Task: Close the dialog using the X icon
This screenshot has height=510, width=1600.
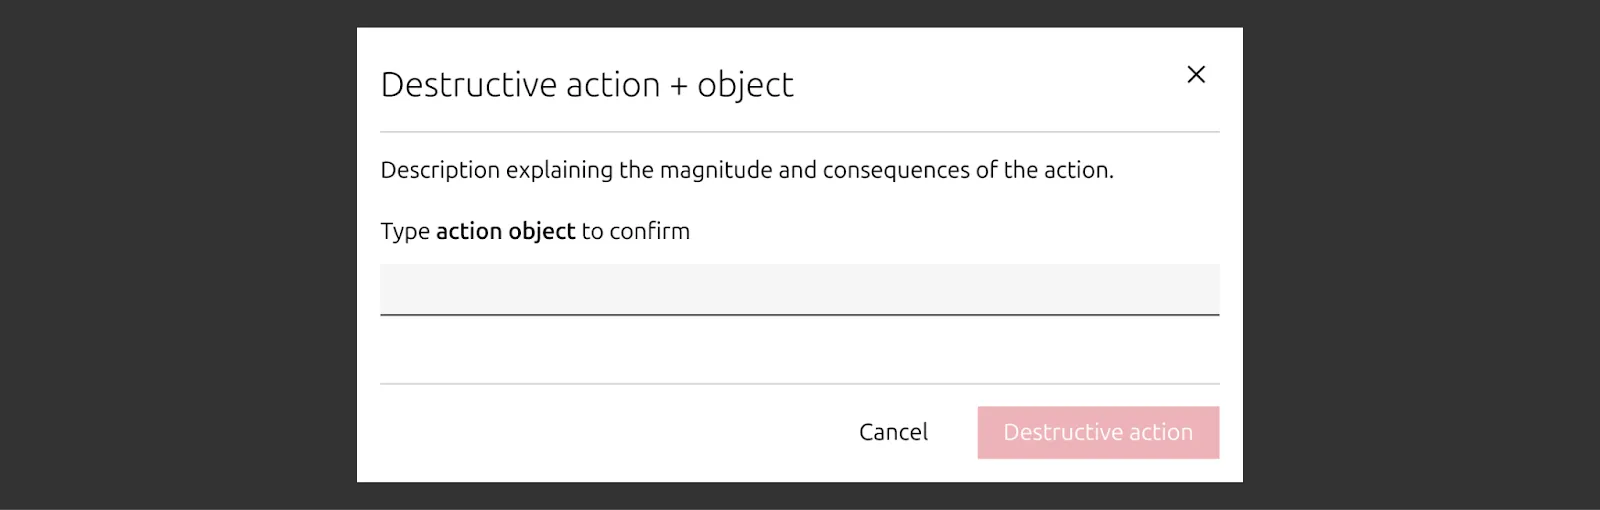Action: pos(1196,75)
